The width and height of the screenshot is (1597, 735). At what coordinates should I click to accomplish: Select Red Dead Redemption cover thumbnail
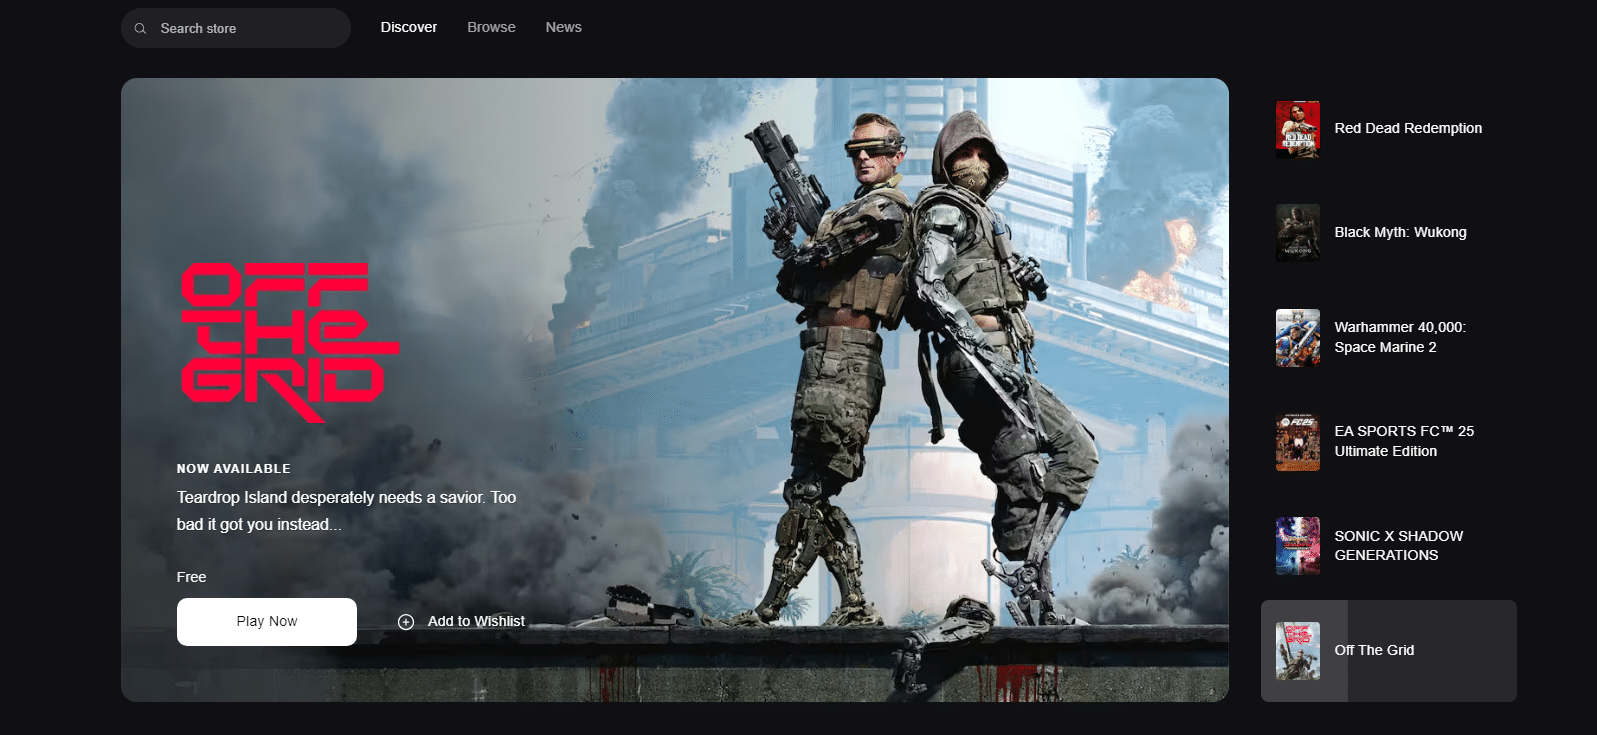tap(1298, 129)
